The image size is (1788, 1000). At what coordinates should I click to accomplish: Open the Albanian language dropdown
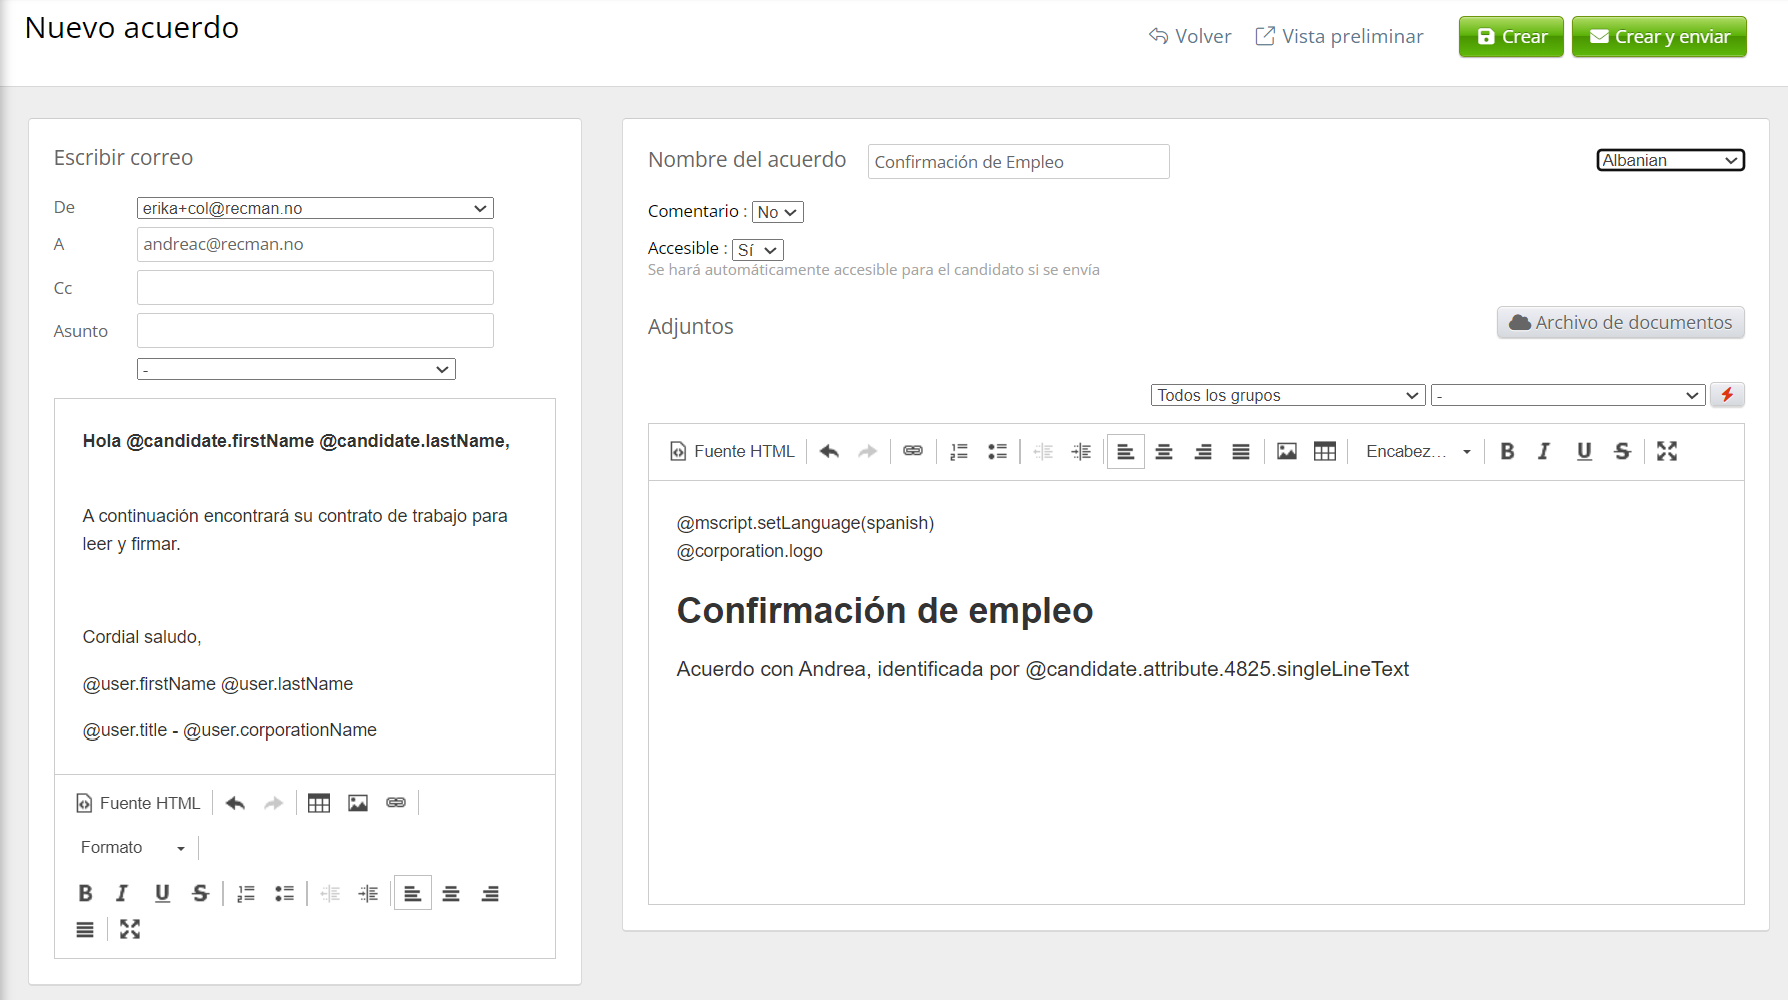(x=1670, y=160)
